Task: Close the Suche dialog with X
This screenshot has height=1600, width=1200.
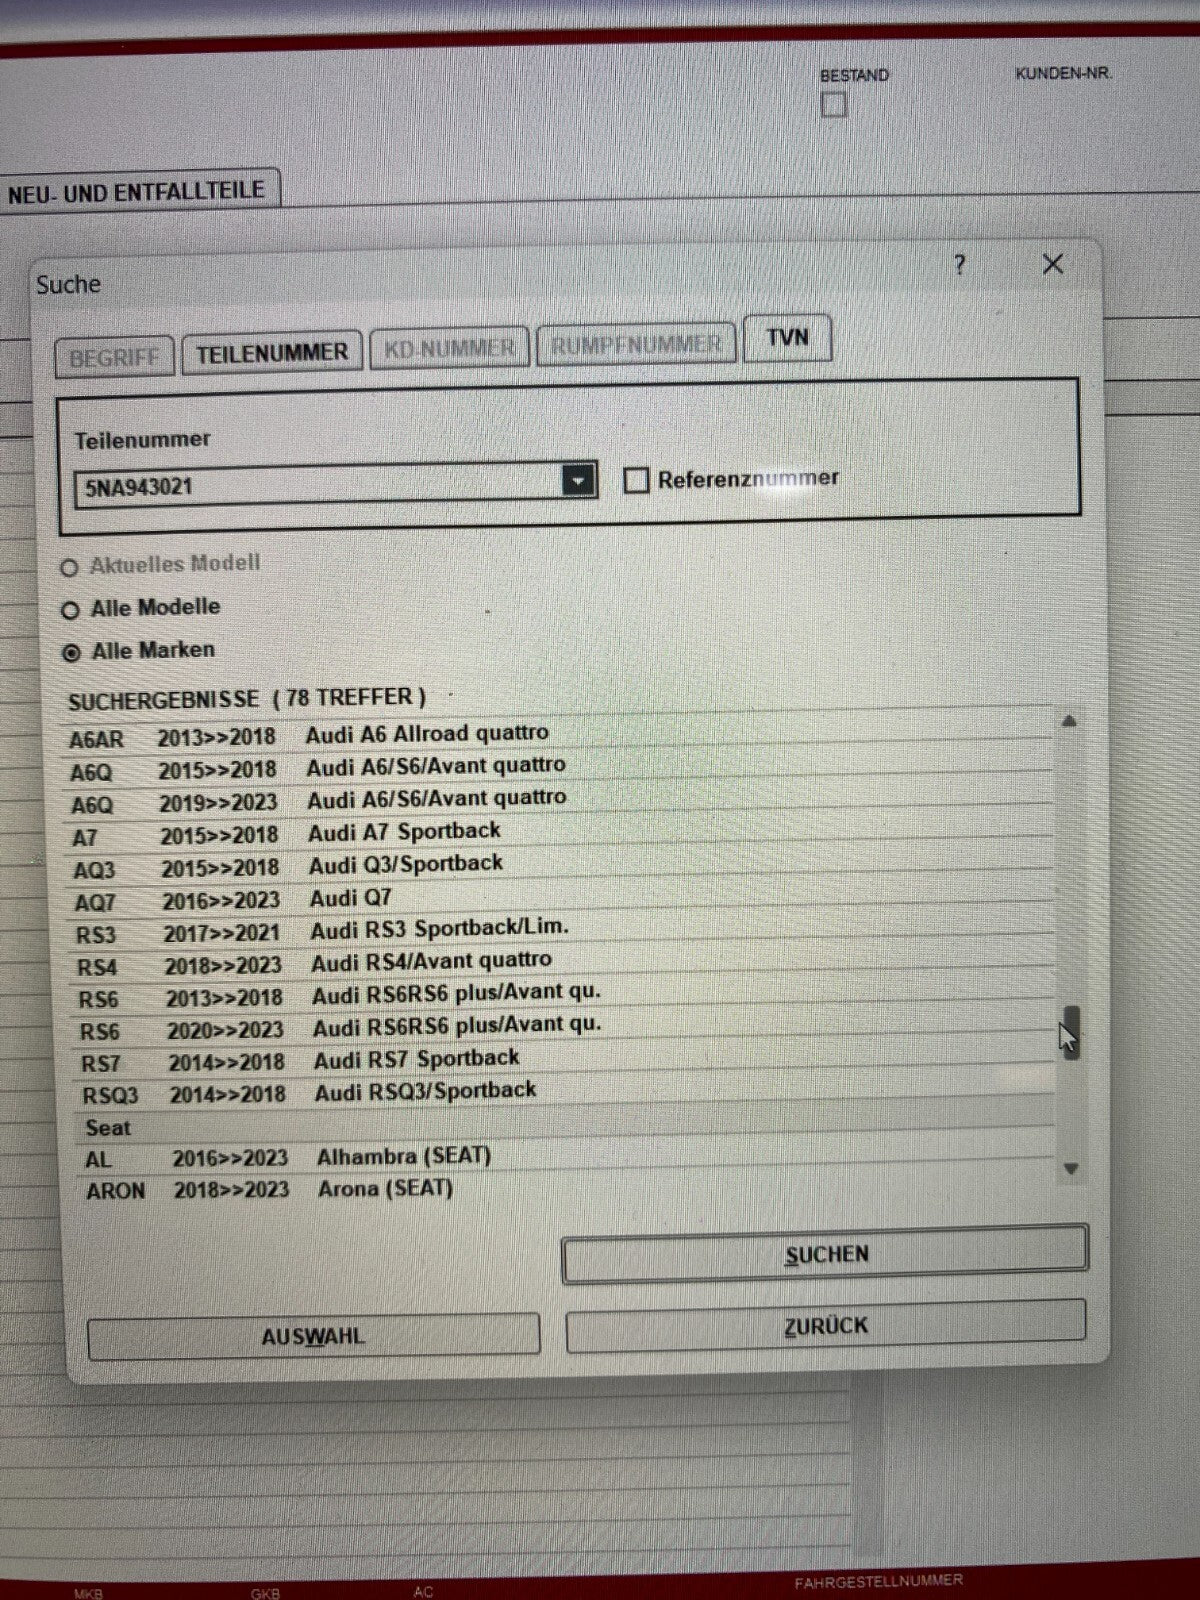Action: click(1053, 264)
